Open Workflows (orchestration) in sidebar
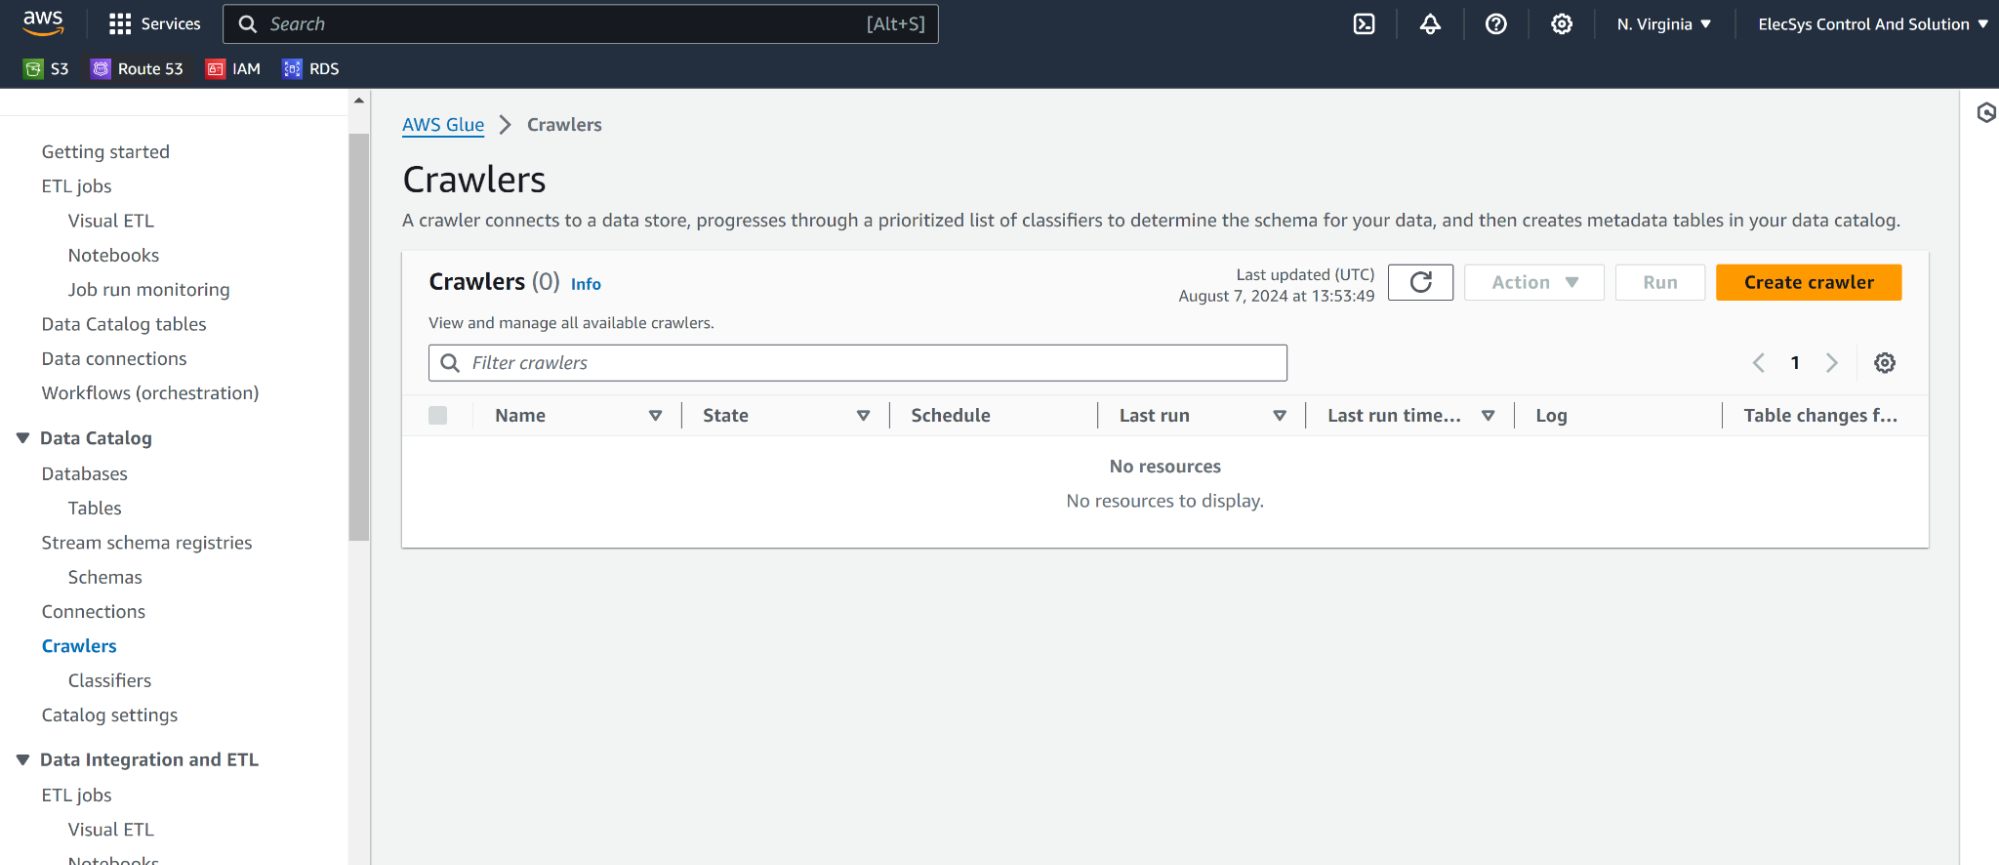Screen dimensions: 1999x865 pos(150,393)
